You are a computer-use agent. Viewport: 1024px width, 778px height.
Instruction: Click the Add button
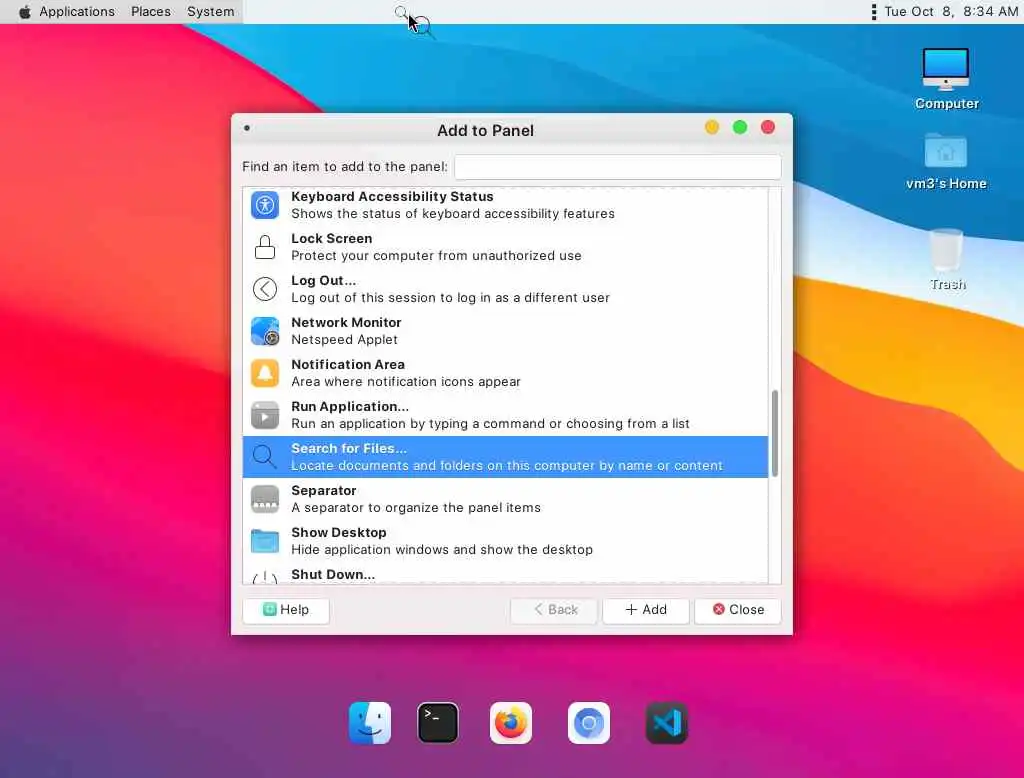click(646, 610)
